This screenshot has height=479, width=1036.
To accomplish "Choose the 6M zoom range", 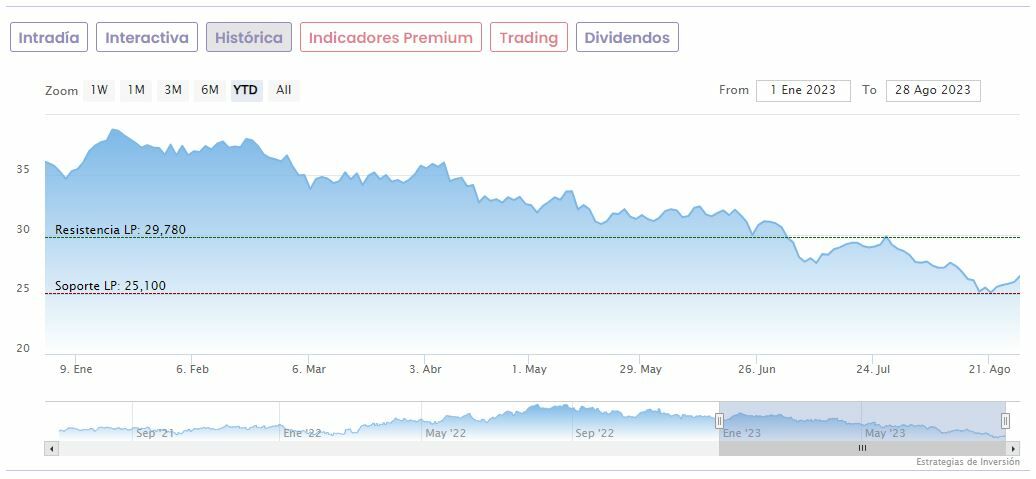I will click(209, 90).
